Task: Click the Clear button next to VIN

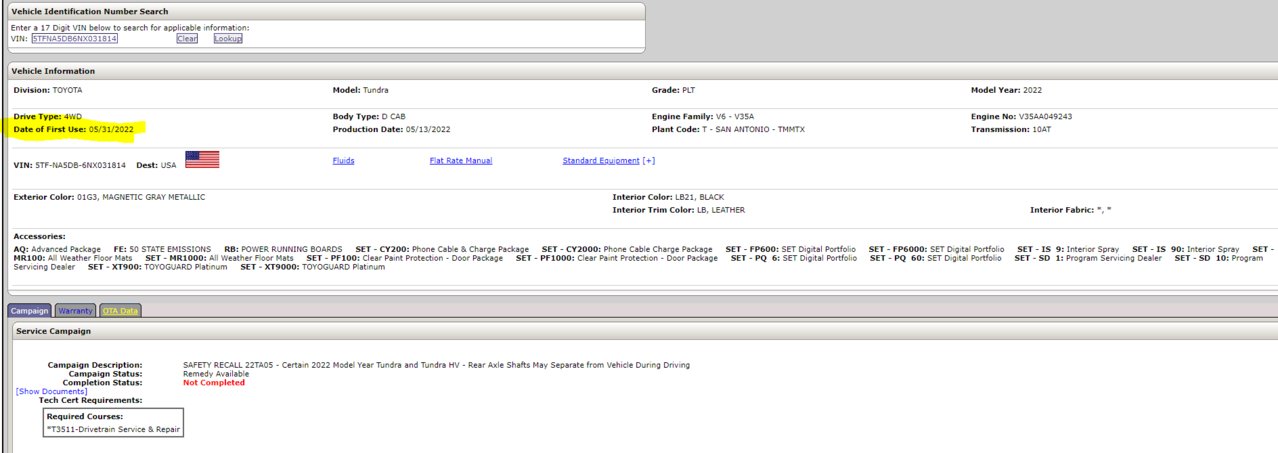Action: [187, 39]
